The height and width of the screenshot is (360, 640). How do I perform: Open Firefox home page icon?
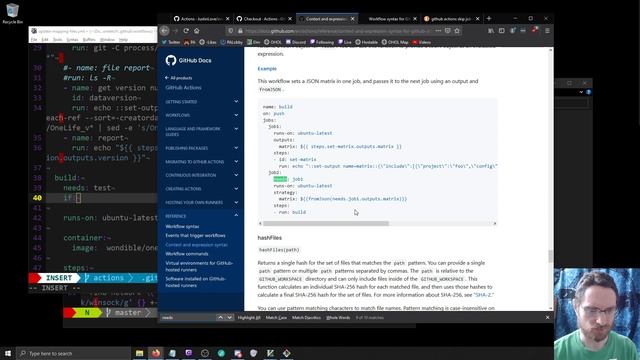coord(197,31)
